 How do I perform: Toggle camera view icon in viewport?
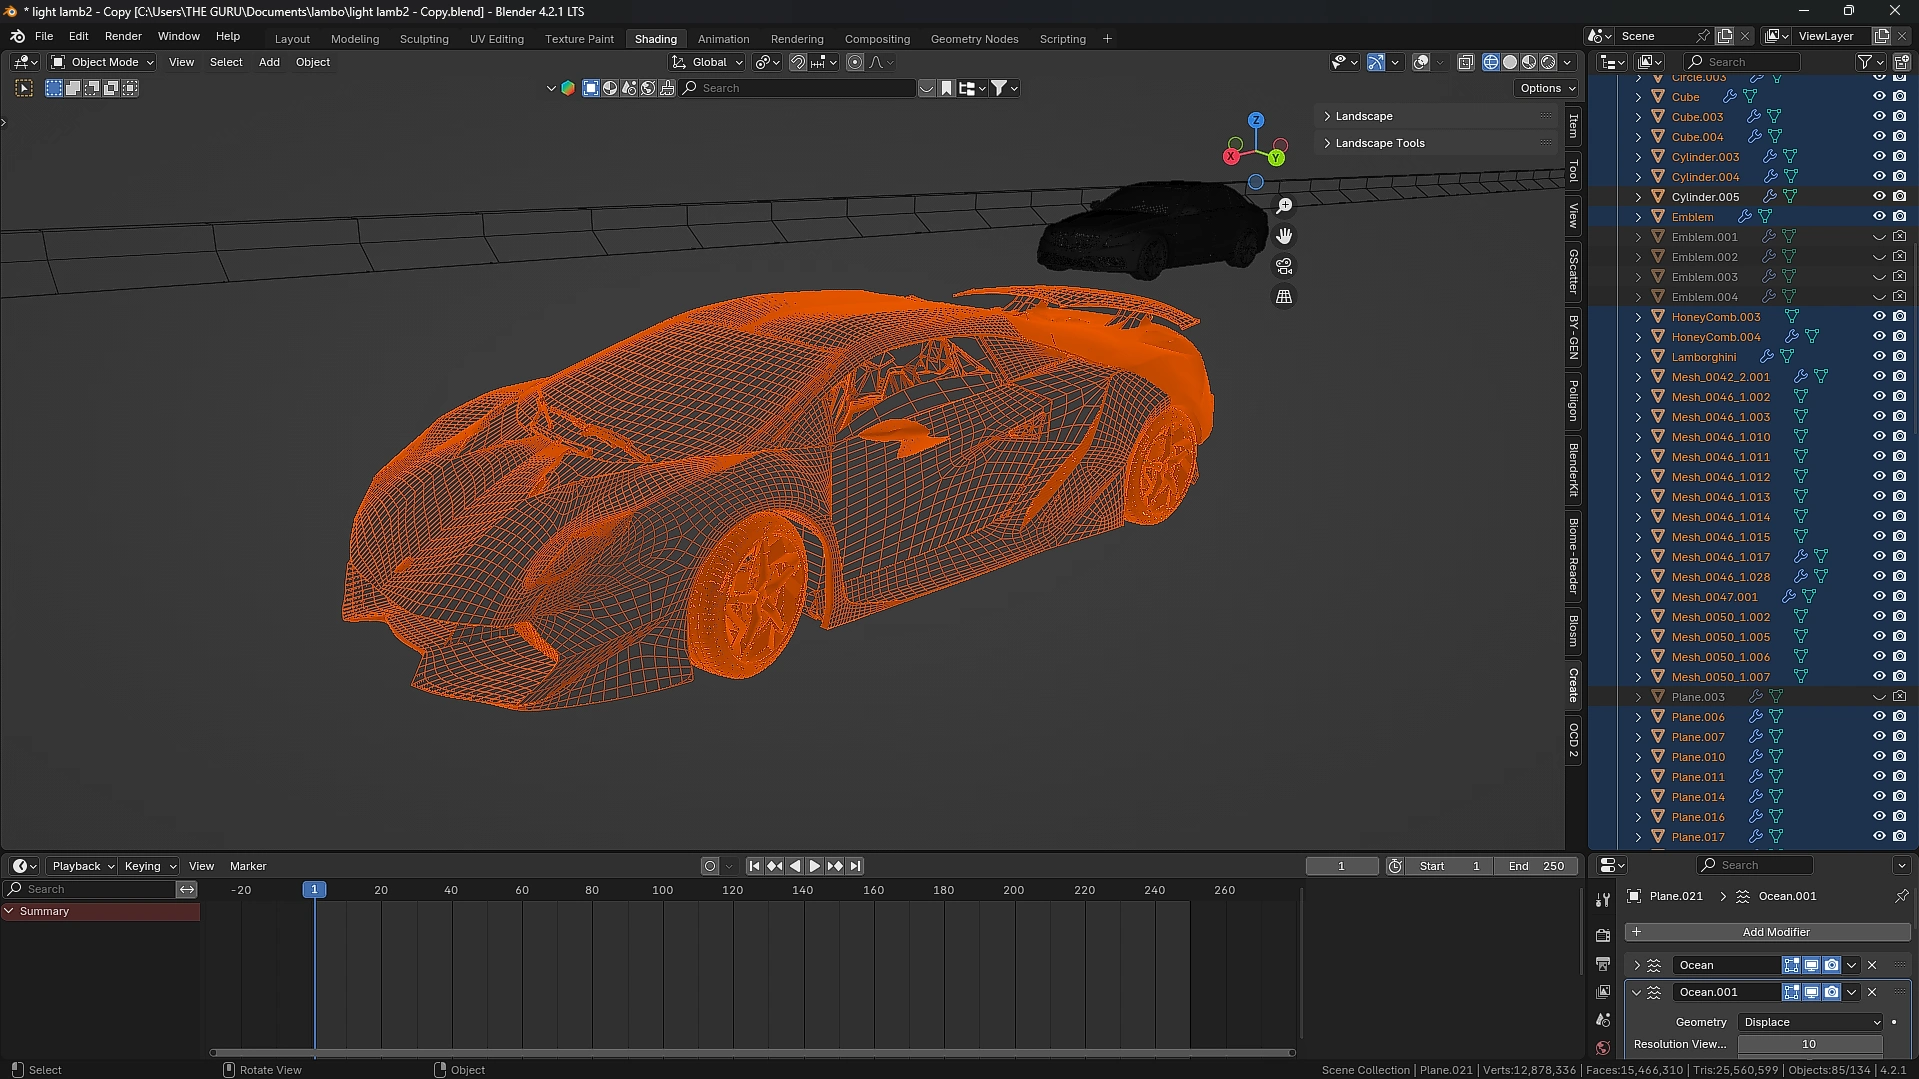(x=1284, y=267)
